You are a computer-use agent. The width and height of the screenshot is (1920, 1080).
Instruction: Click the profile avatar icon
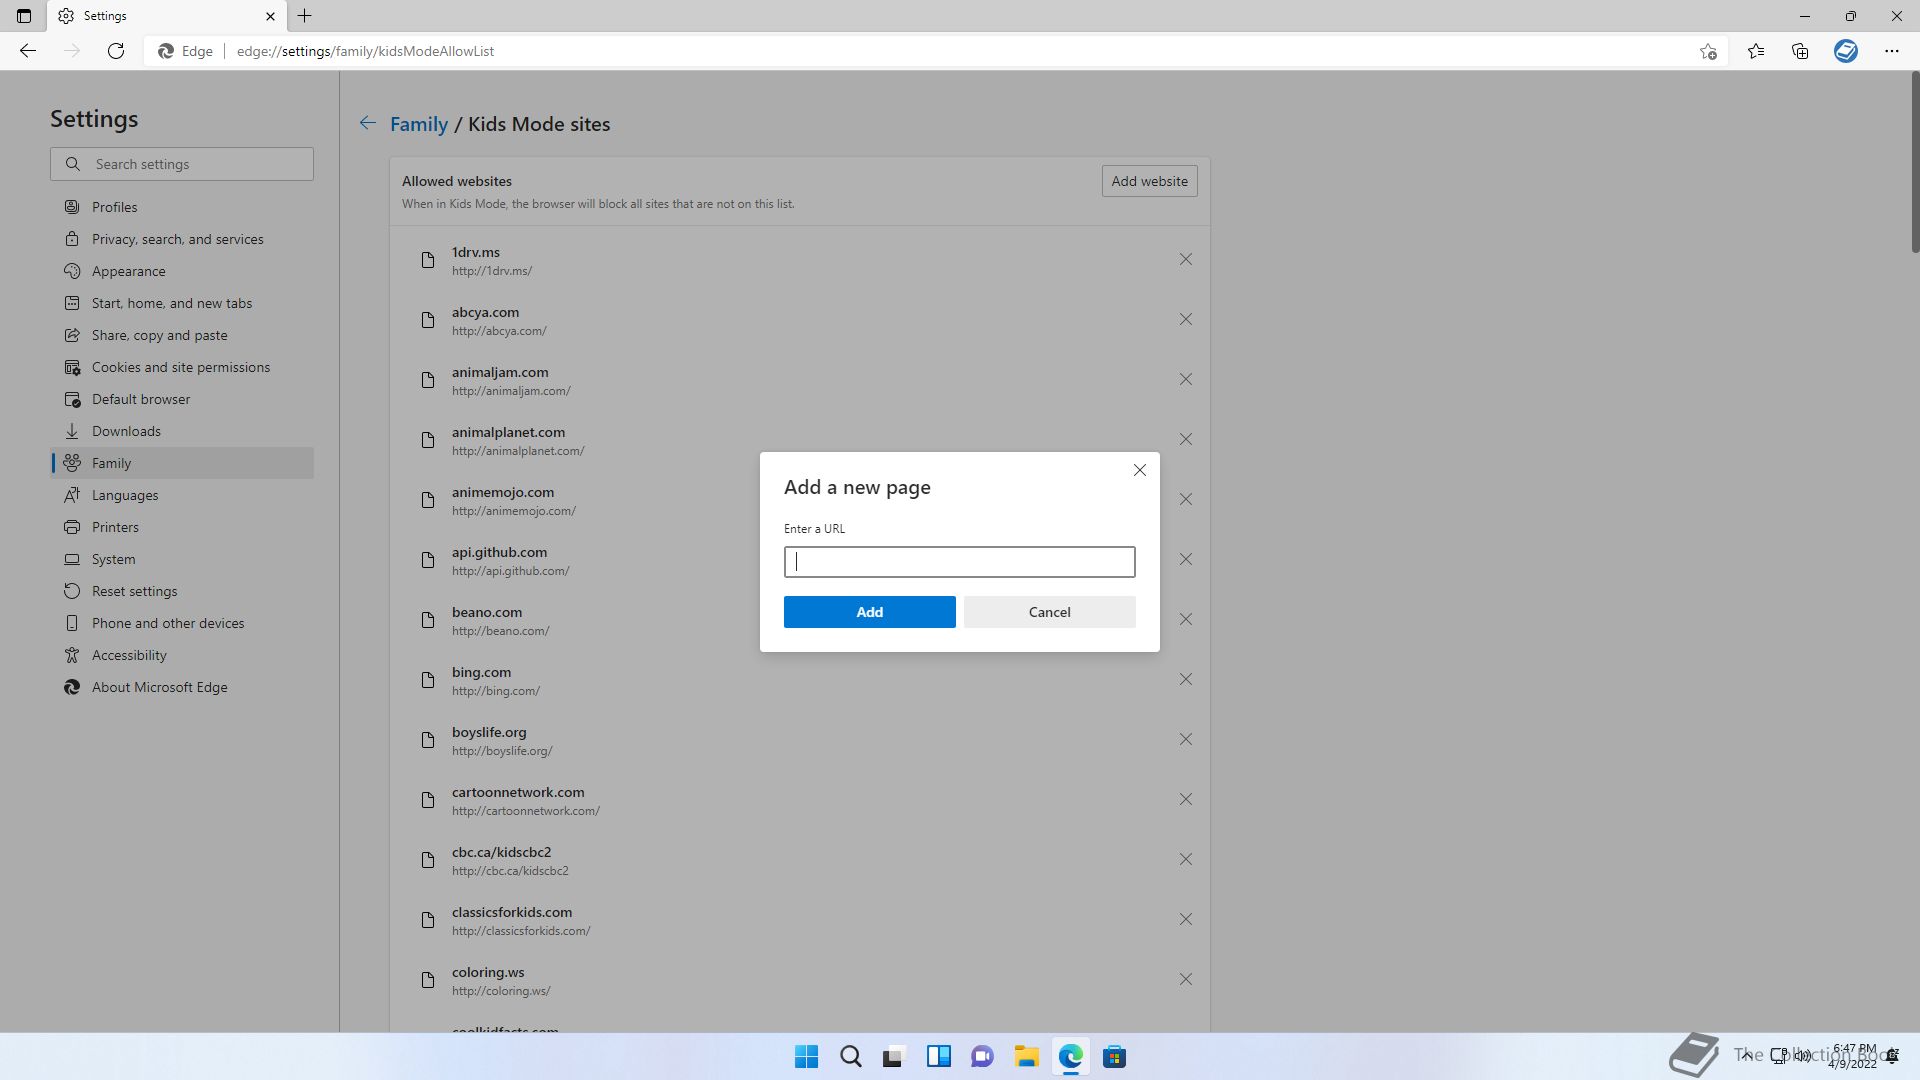[1846, 51]
